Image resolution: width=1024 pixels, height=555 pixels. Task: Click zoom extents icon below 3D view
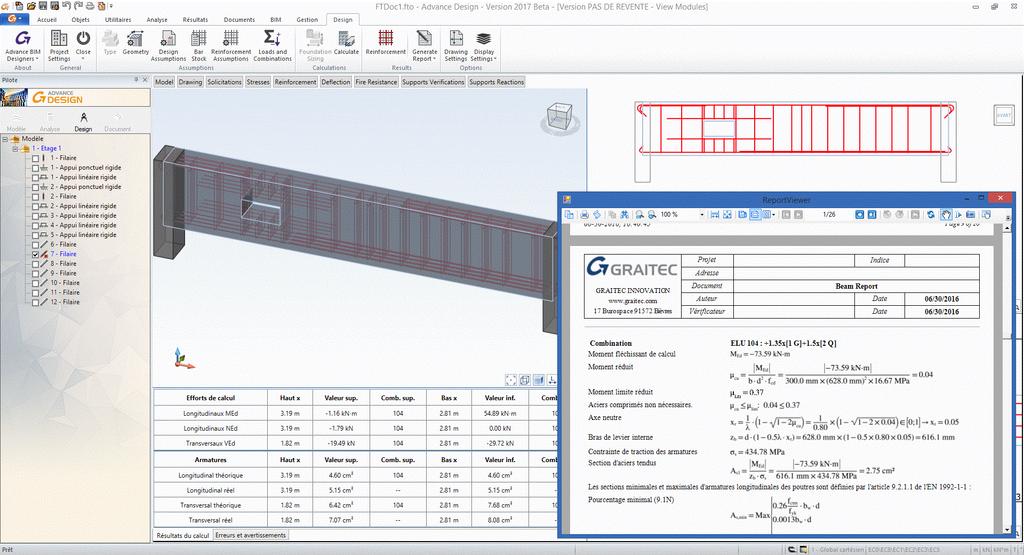(x=511, y=380)
